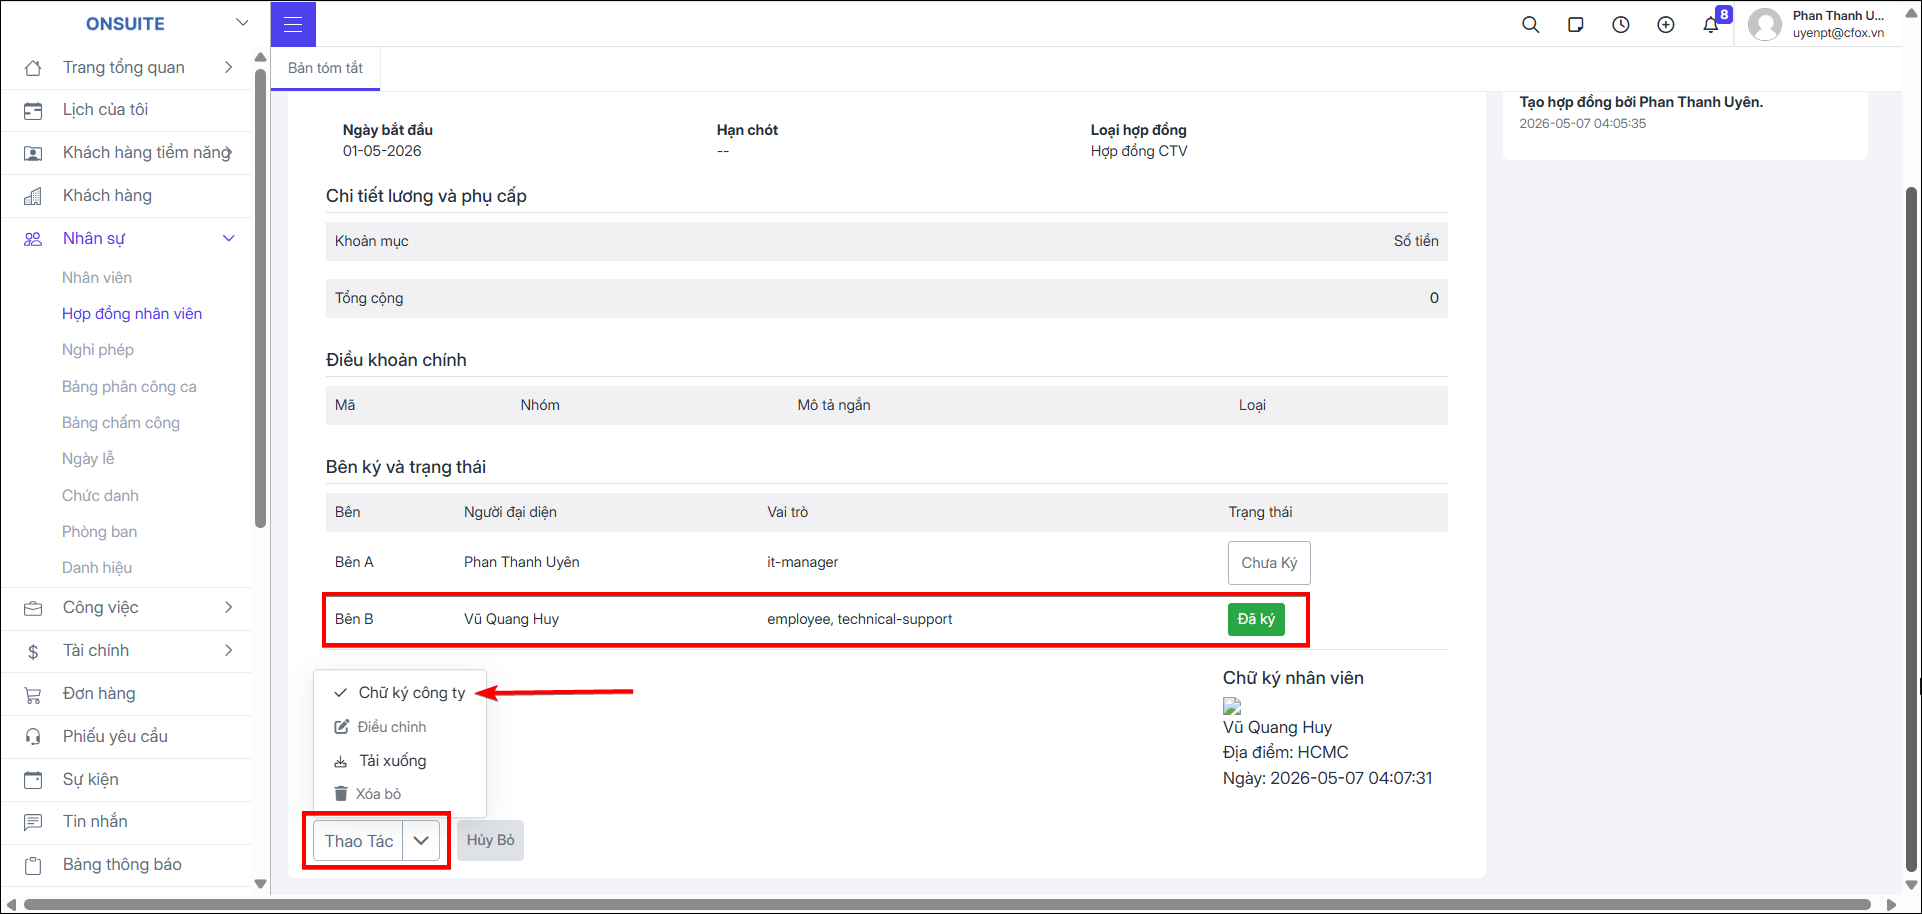Click the Chưa Ký status button
Screen dimensions: 1922x914
[1269, 563]
